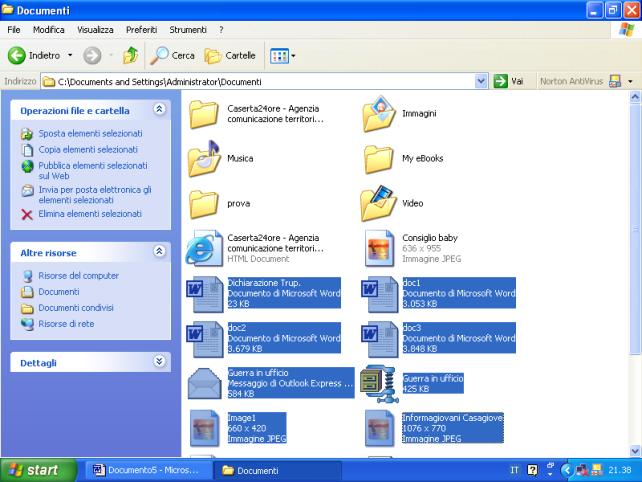The width and height of the screenshot is (642, 482).
Task: Select the Consiglio baby JPEG thumbnail icon
Action: (x=379, y=248)
